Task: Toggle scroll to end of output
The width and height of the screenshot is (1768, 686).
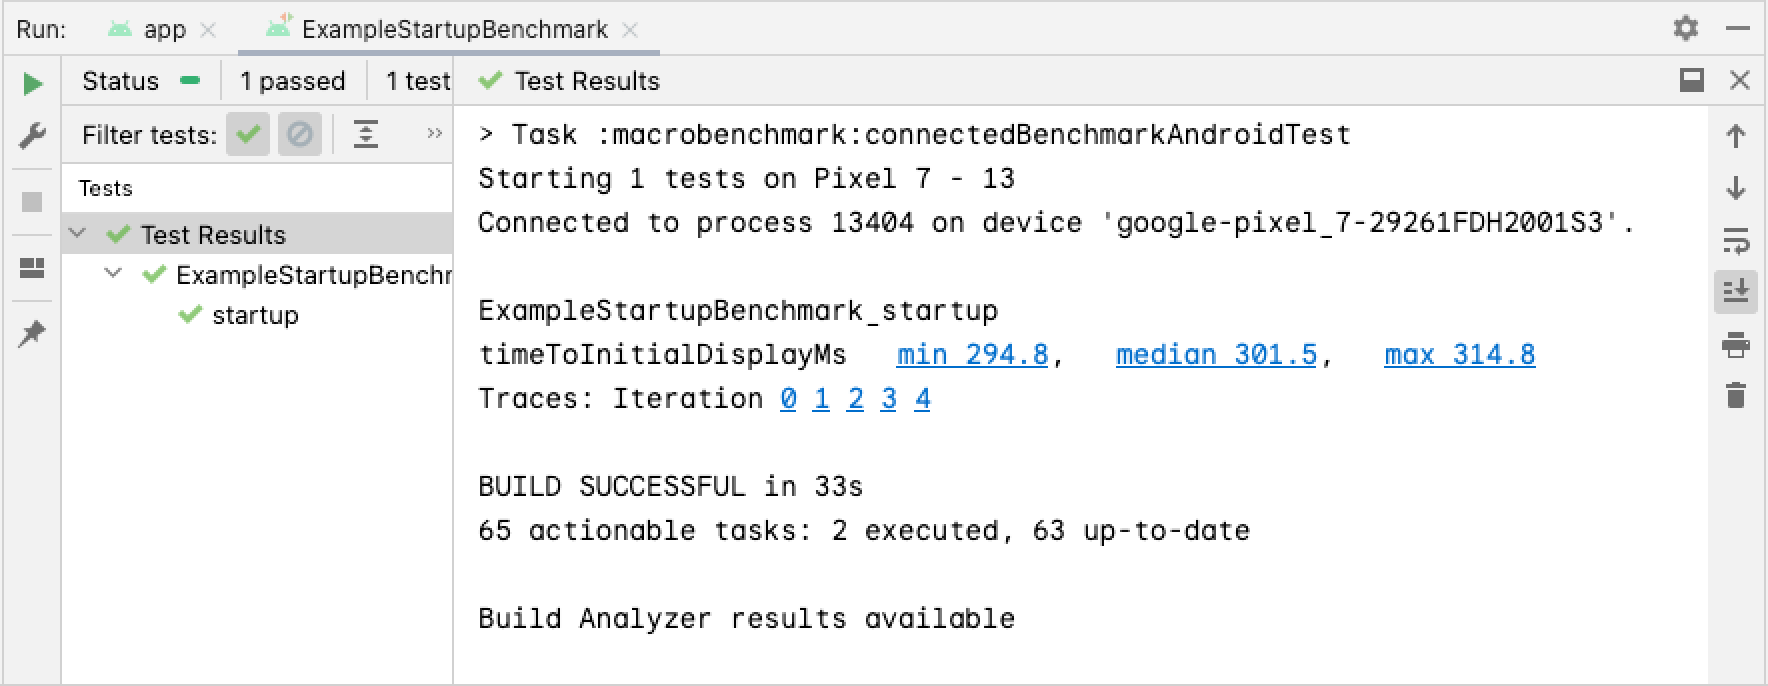Action: (1736, 292)
